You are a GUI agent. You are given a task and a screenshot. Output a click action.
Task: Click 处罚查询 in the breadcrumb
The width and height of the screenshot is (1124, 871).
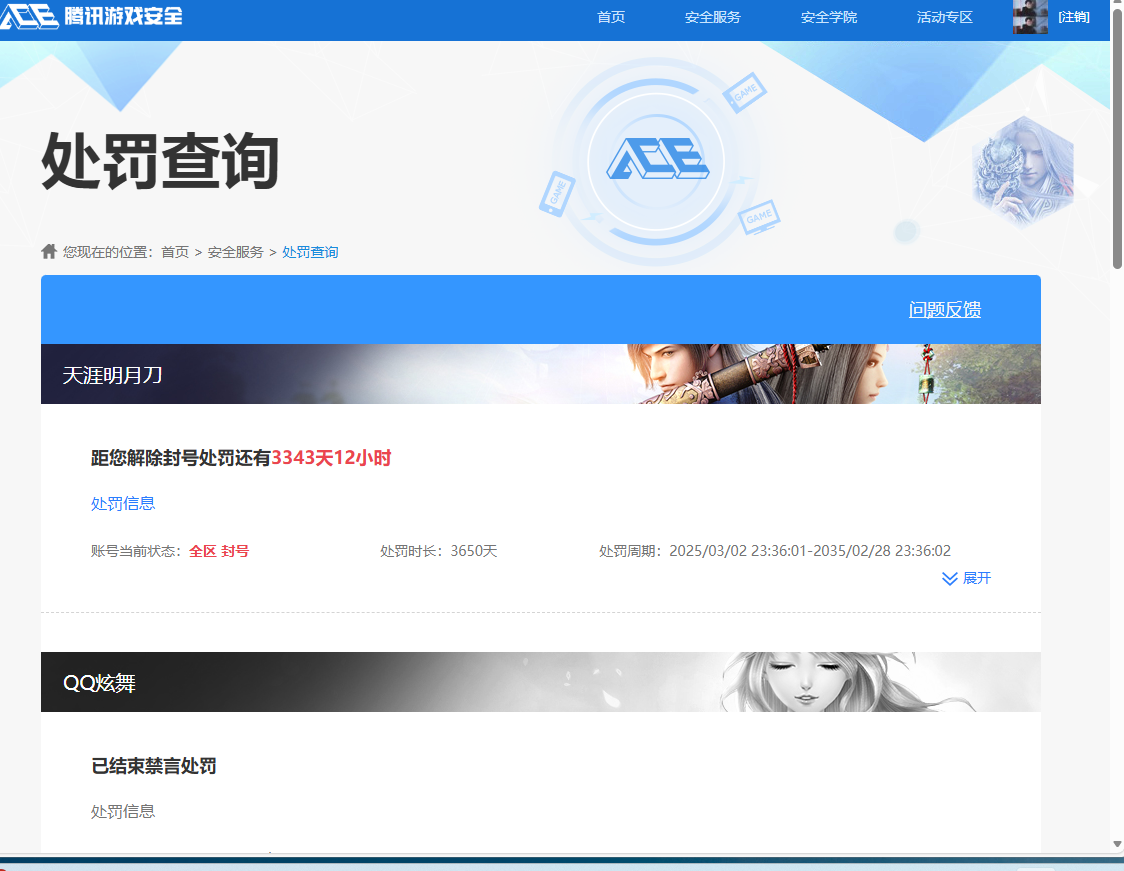(x=310, y=251)
